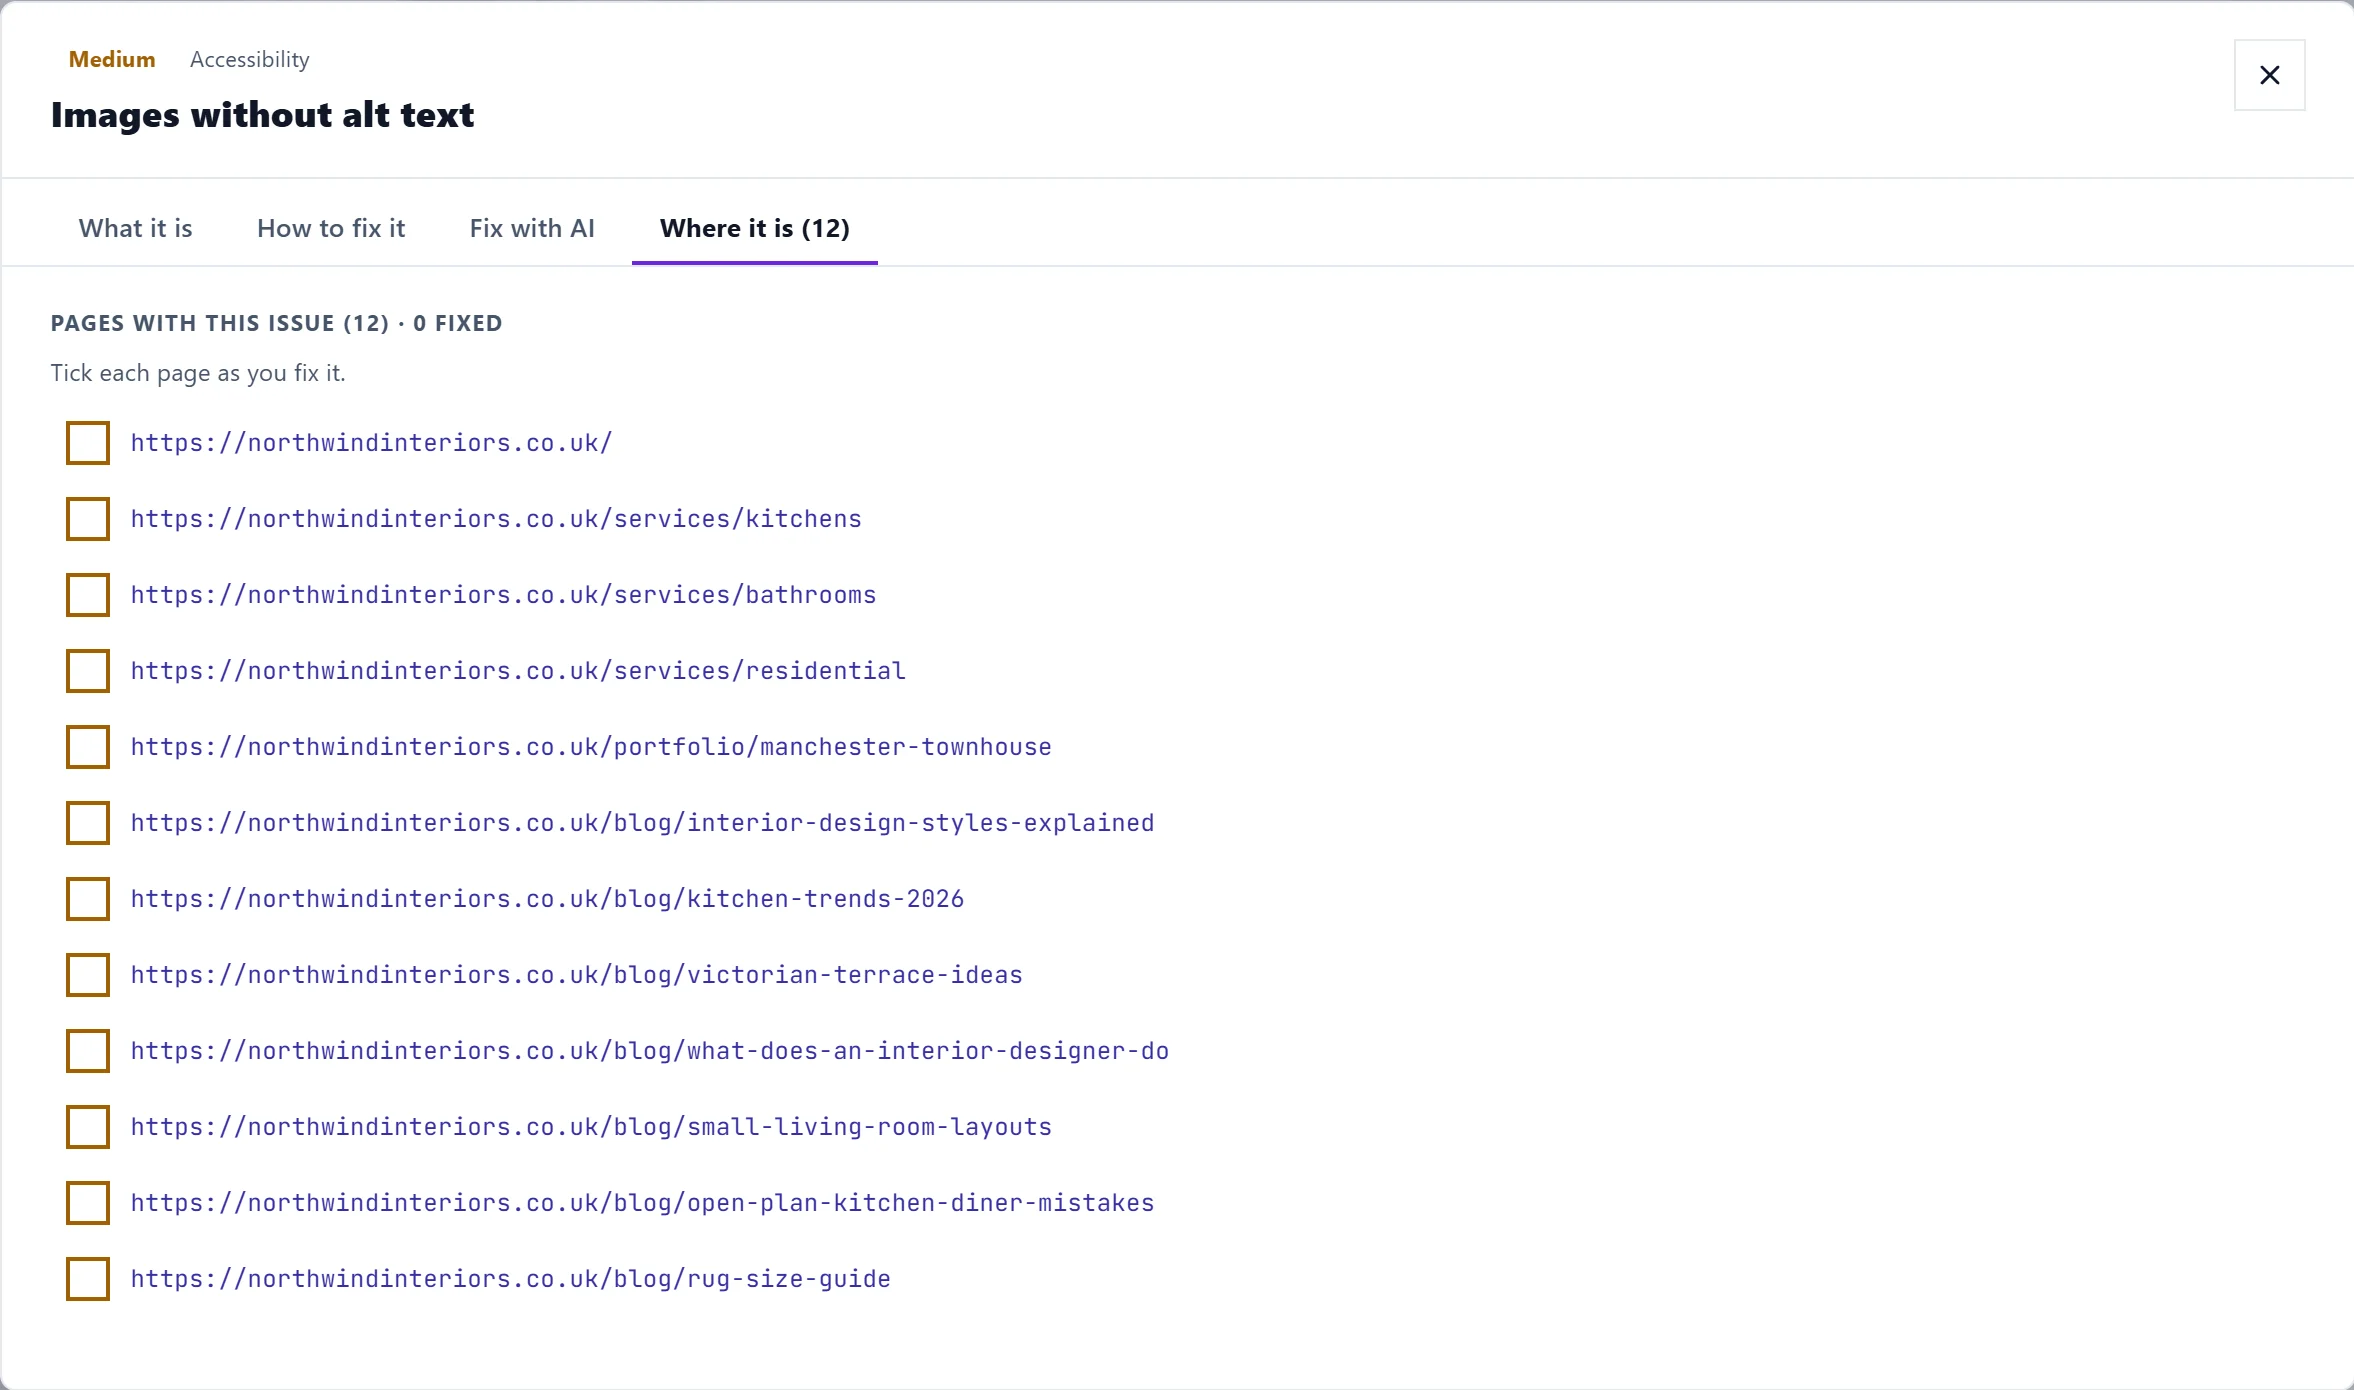
Task: Tick the checkbox for the homepage URL
Action: click(x=88, y=443)
